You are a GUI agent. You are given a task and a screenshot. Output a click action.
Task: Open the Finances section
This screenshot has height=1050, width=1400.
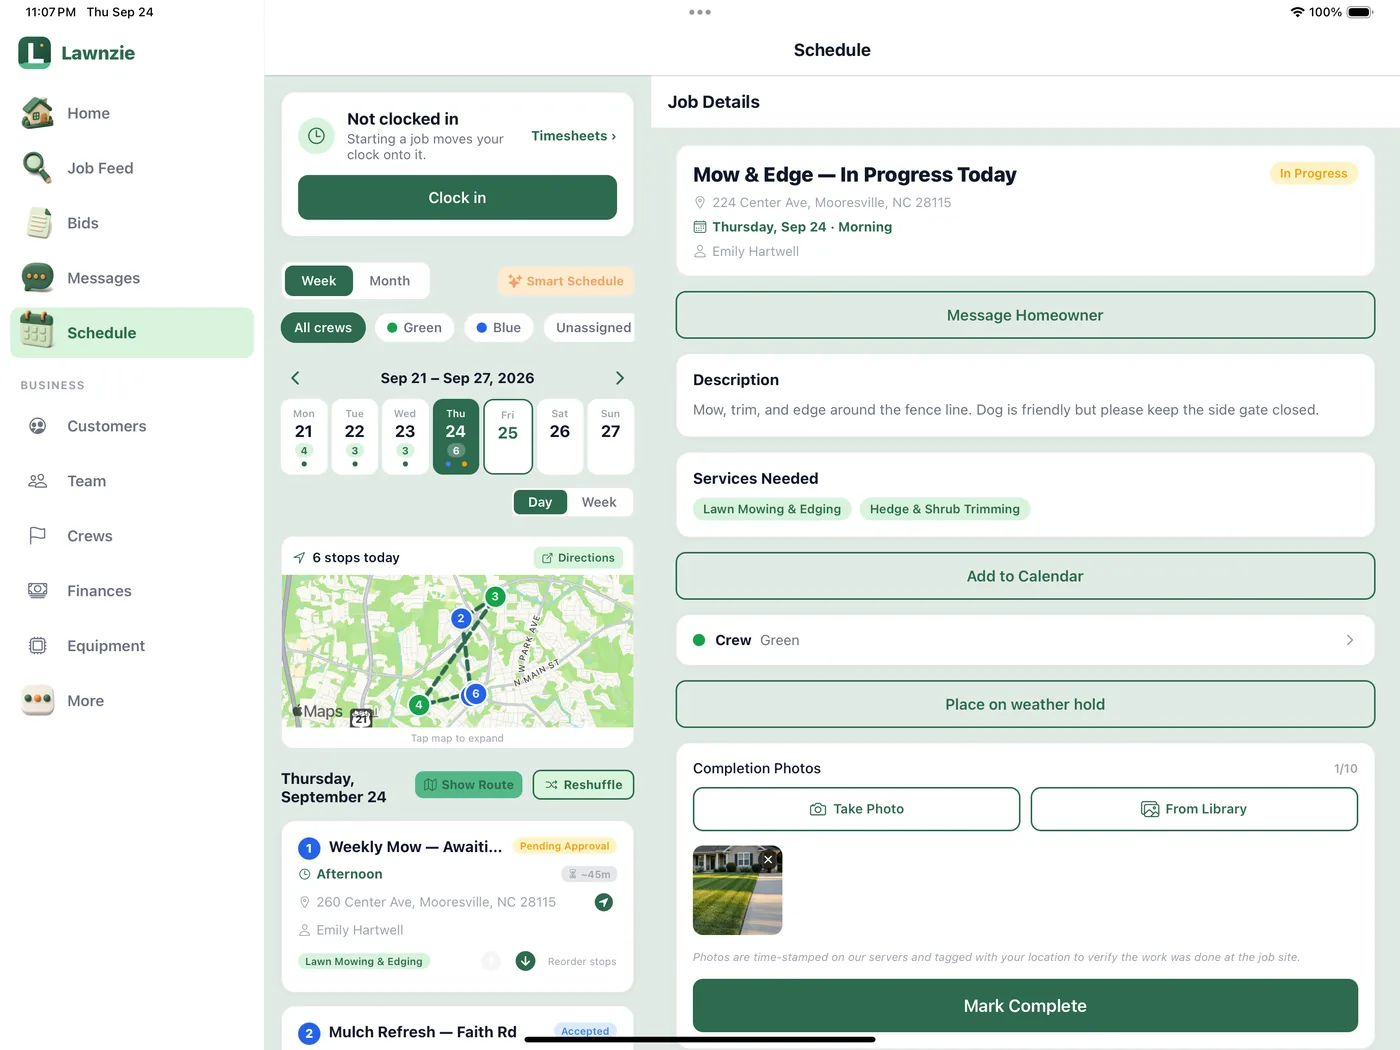[132, 591]
